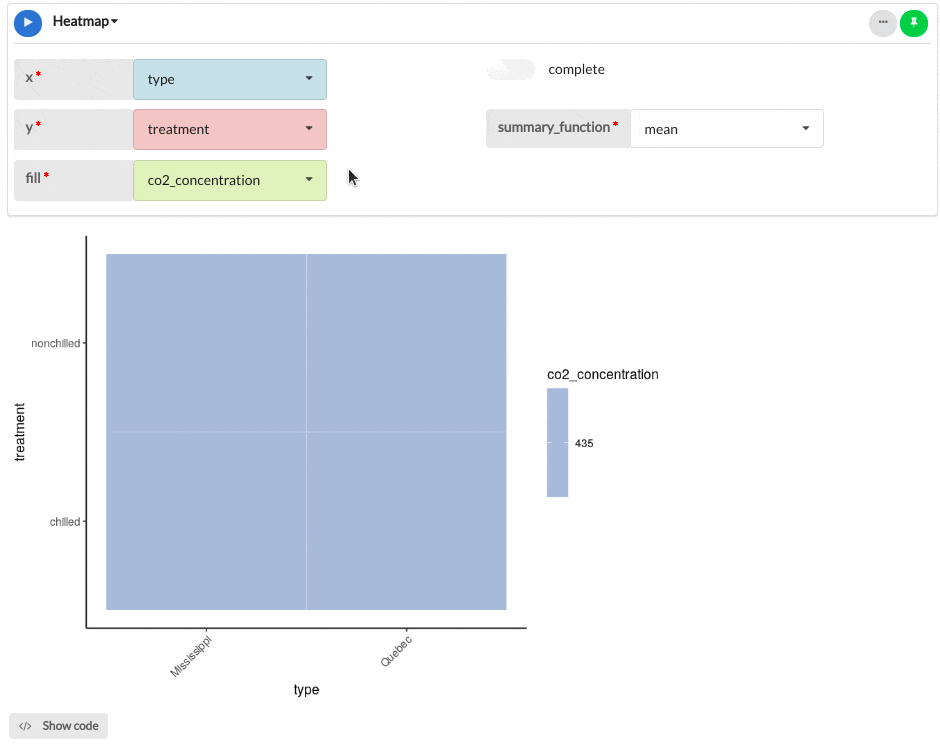Unpin the block using the green pin icon

915,23
